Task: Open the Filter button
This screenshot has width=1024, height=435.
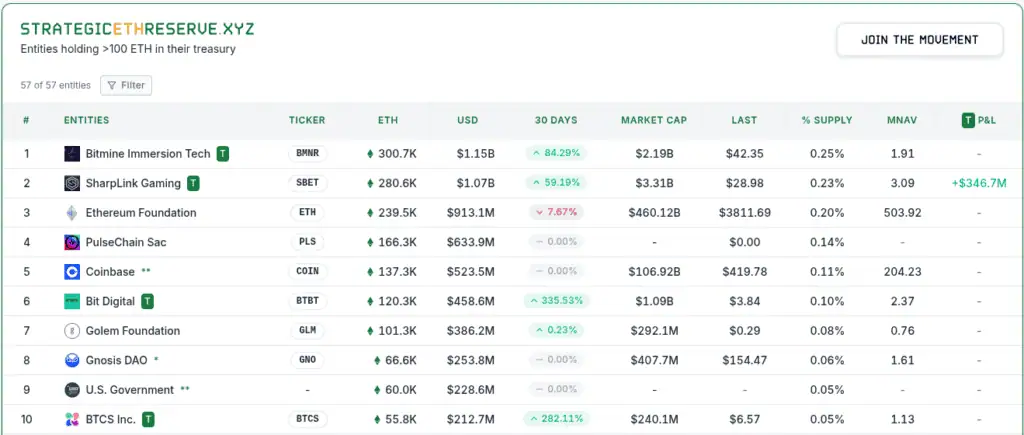Action: point(126,86)
